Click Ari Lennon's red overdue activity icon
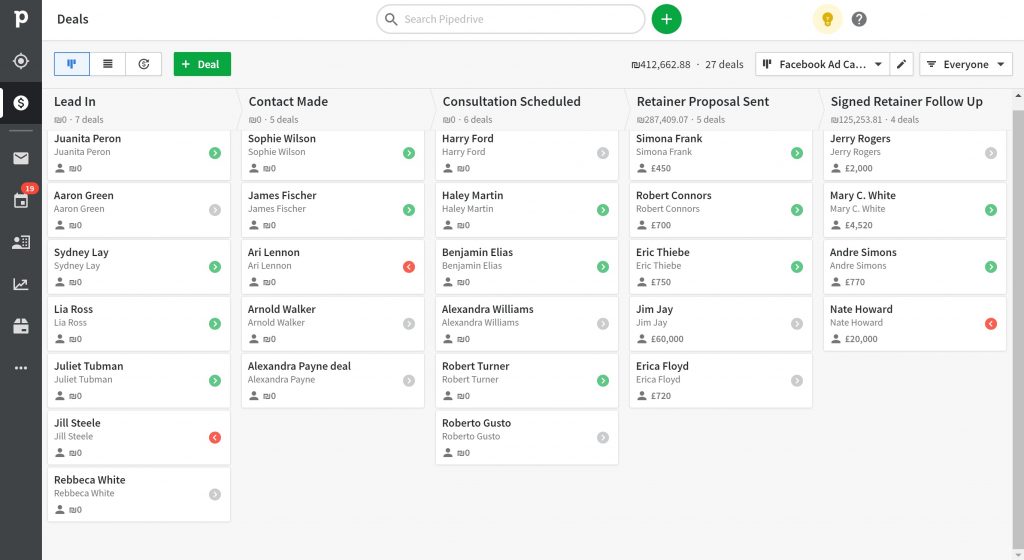1024x560 pixels. (x=409, y=267)
